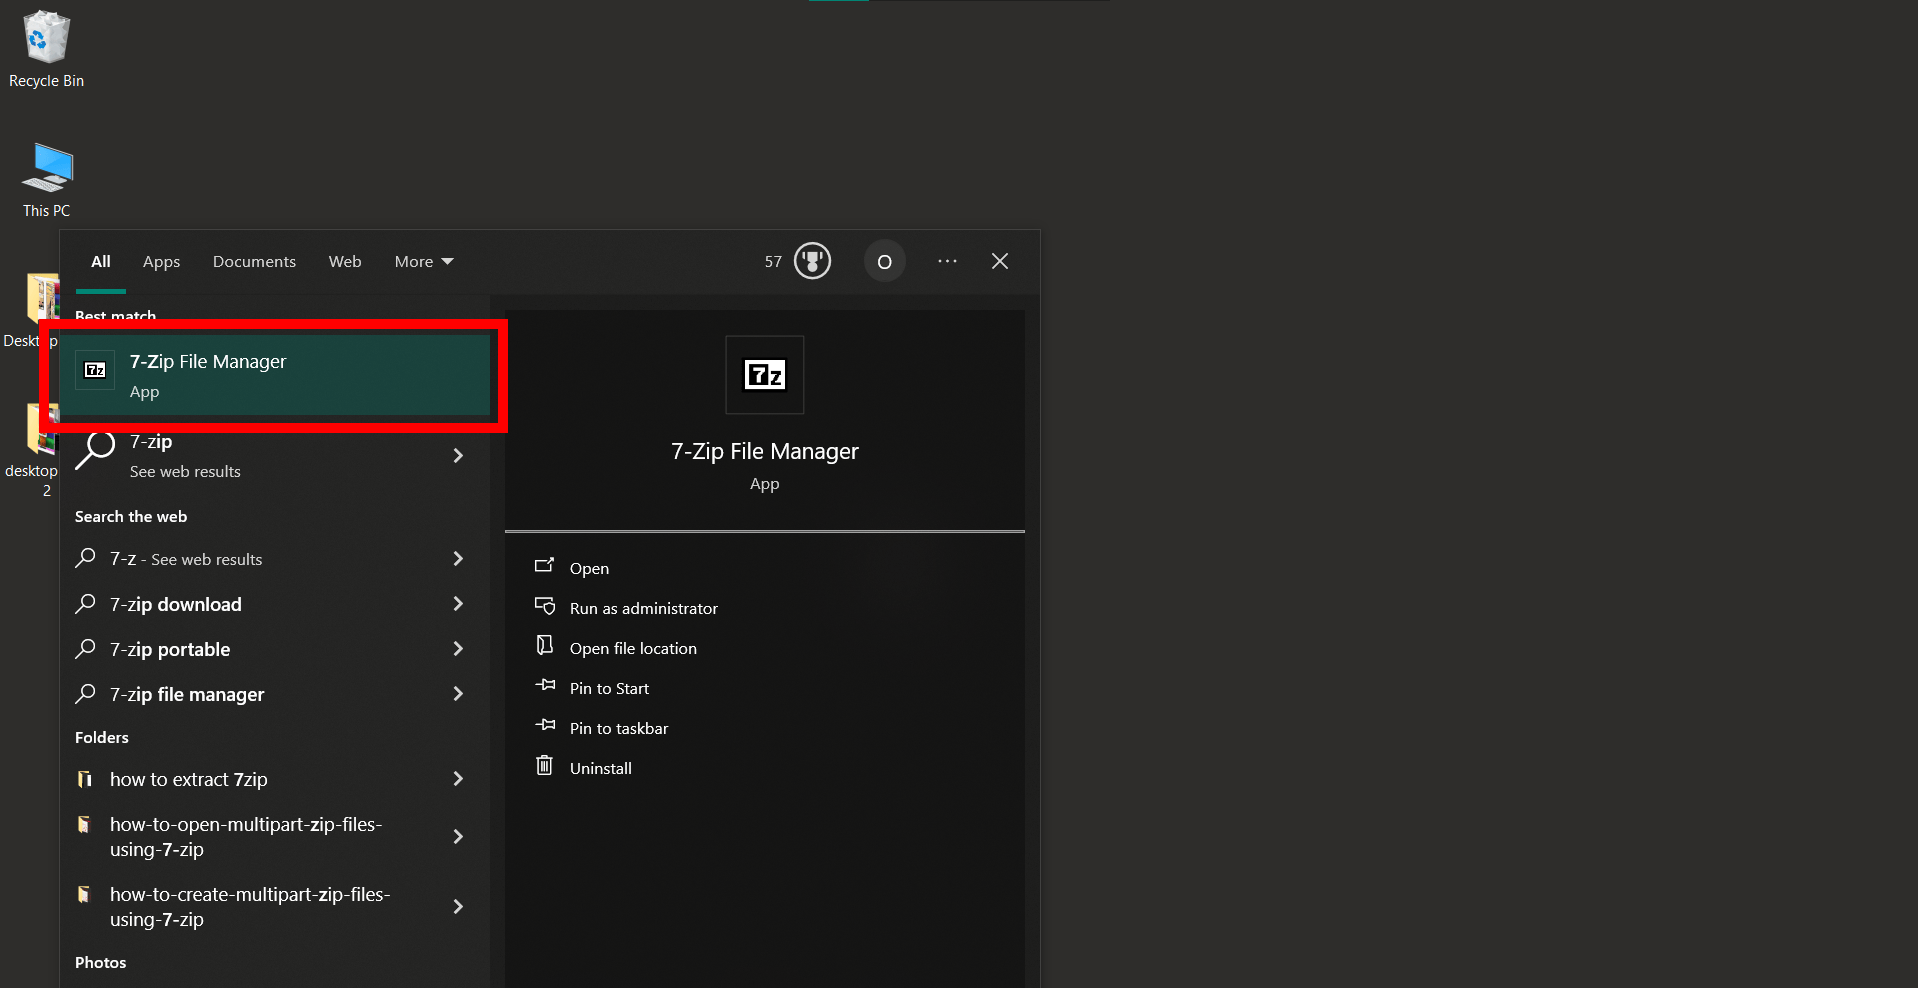Open the account profile icon
Image resolution: width=1918 pixels, height=988 pixels.
pos(884,261)
